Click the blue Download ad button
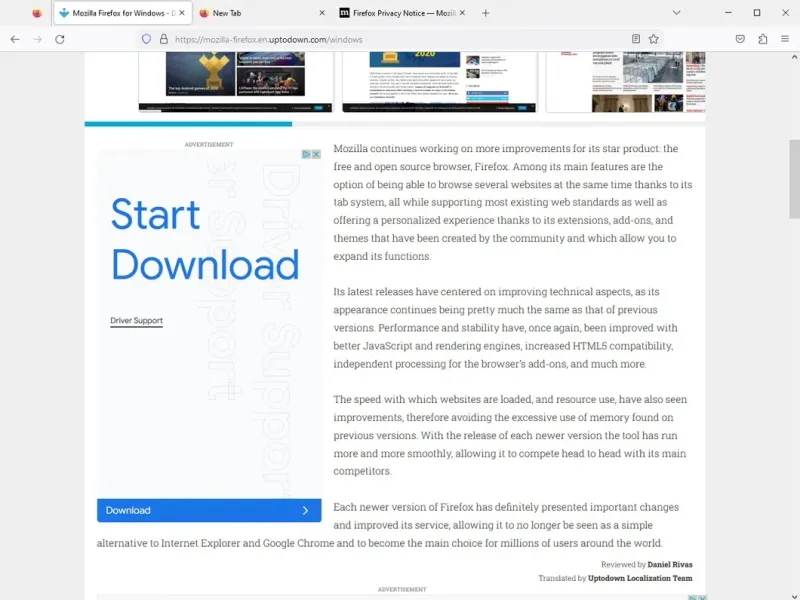 pyautogui.click(x=209, y=510)
